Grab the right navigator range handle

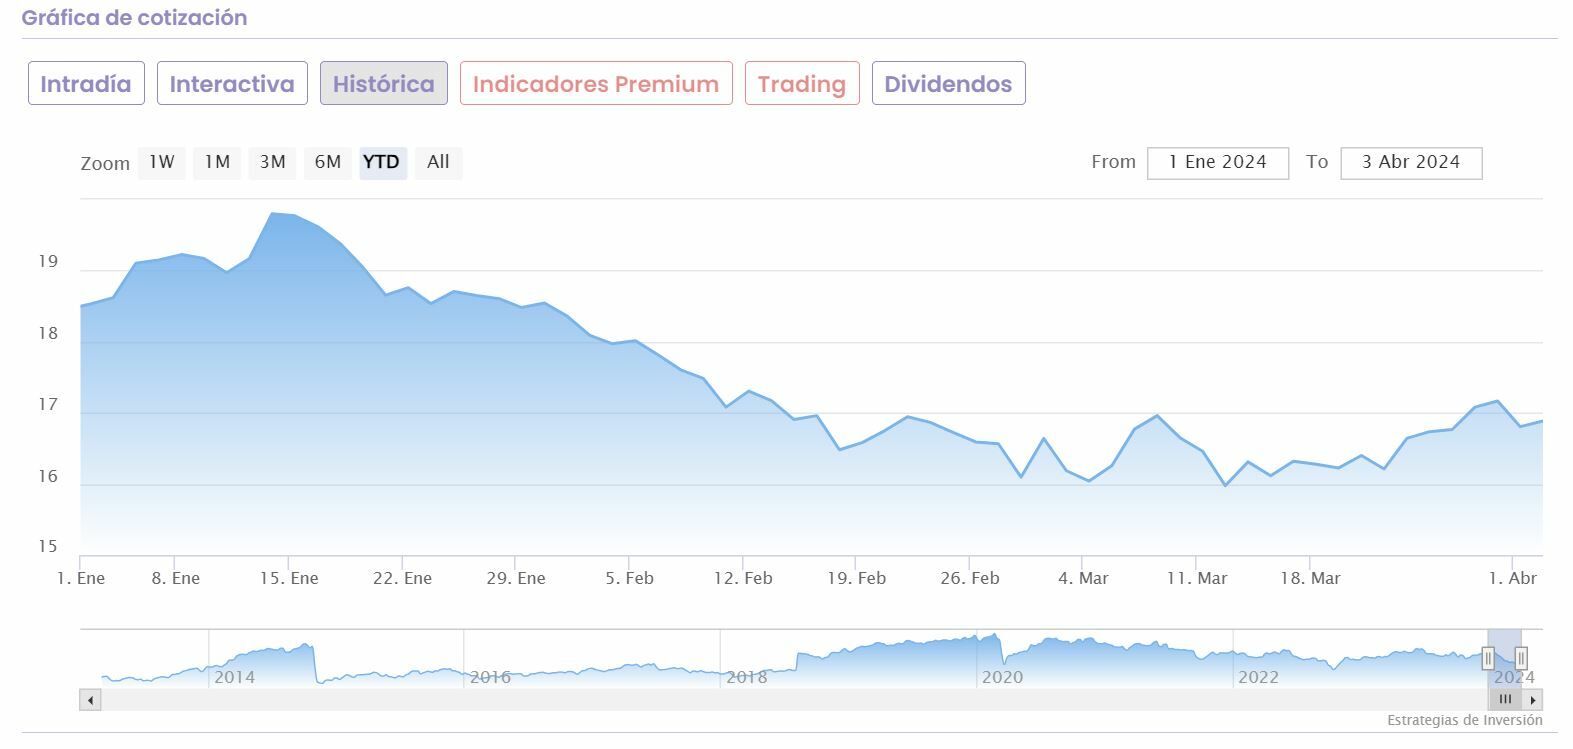click(x=1521, y=658)
